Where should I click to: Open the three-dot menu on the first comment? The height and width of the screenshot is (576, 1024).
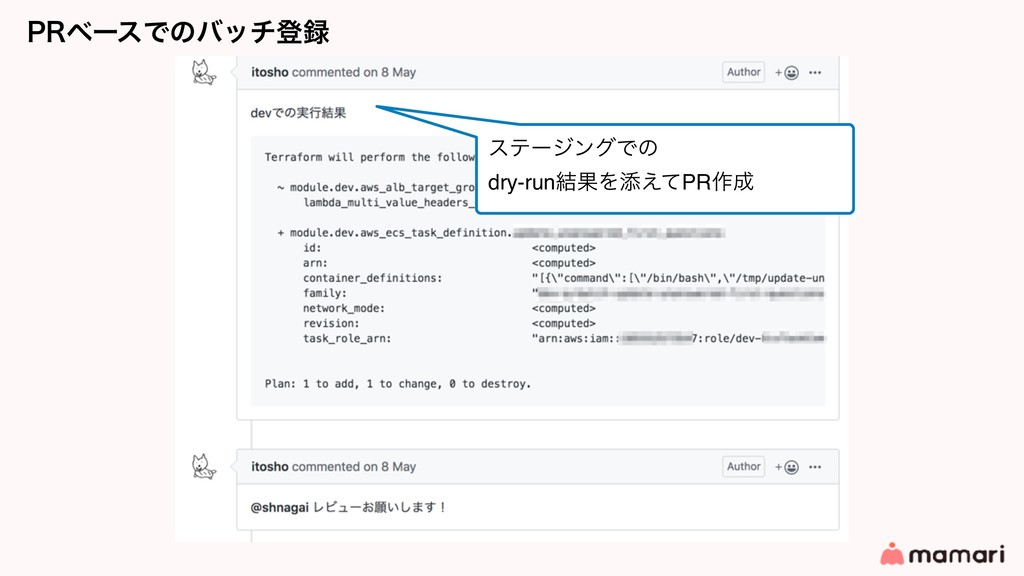tap(818, 72)
